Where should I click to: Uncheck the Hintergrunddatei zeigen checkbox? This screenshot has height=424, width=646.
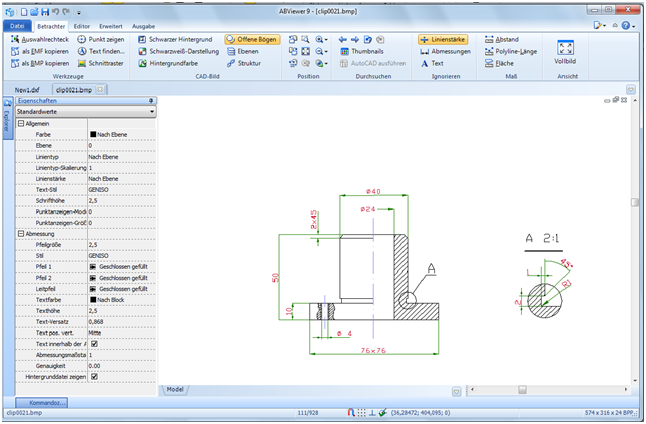pos(94,376)
